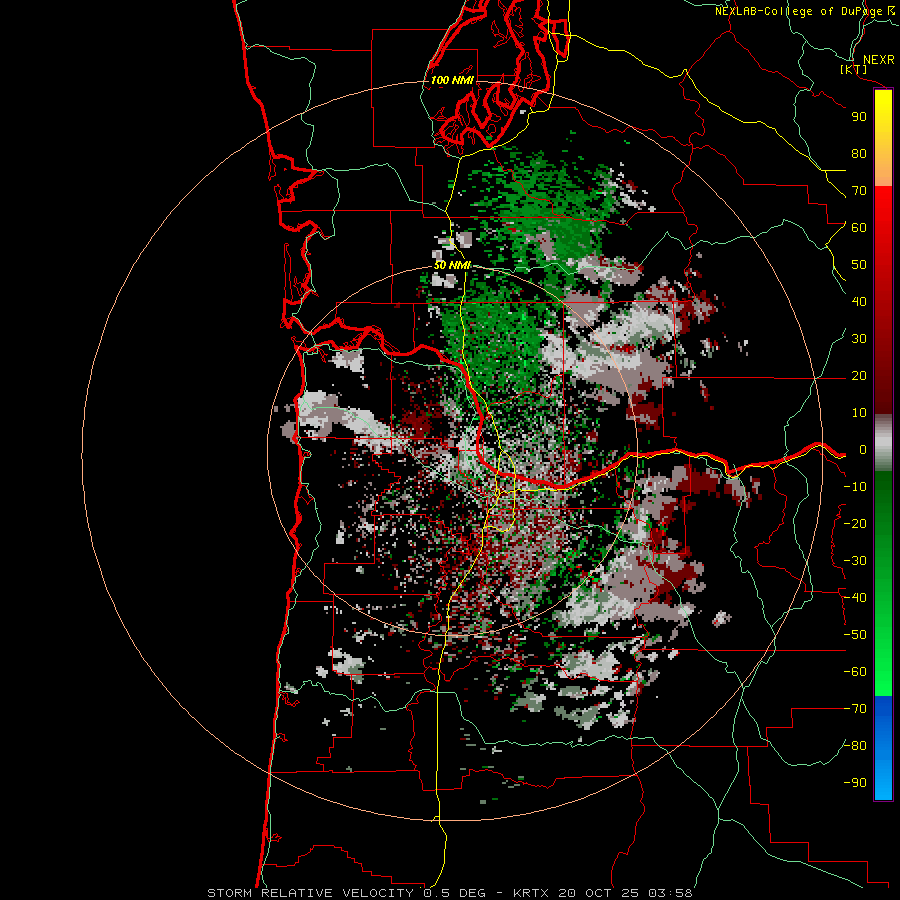Screen dimensions: 900x900
Task: Select the 10 value on the velocity scale
Action: [x=859, y=413]
